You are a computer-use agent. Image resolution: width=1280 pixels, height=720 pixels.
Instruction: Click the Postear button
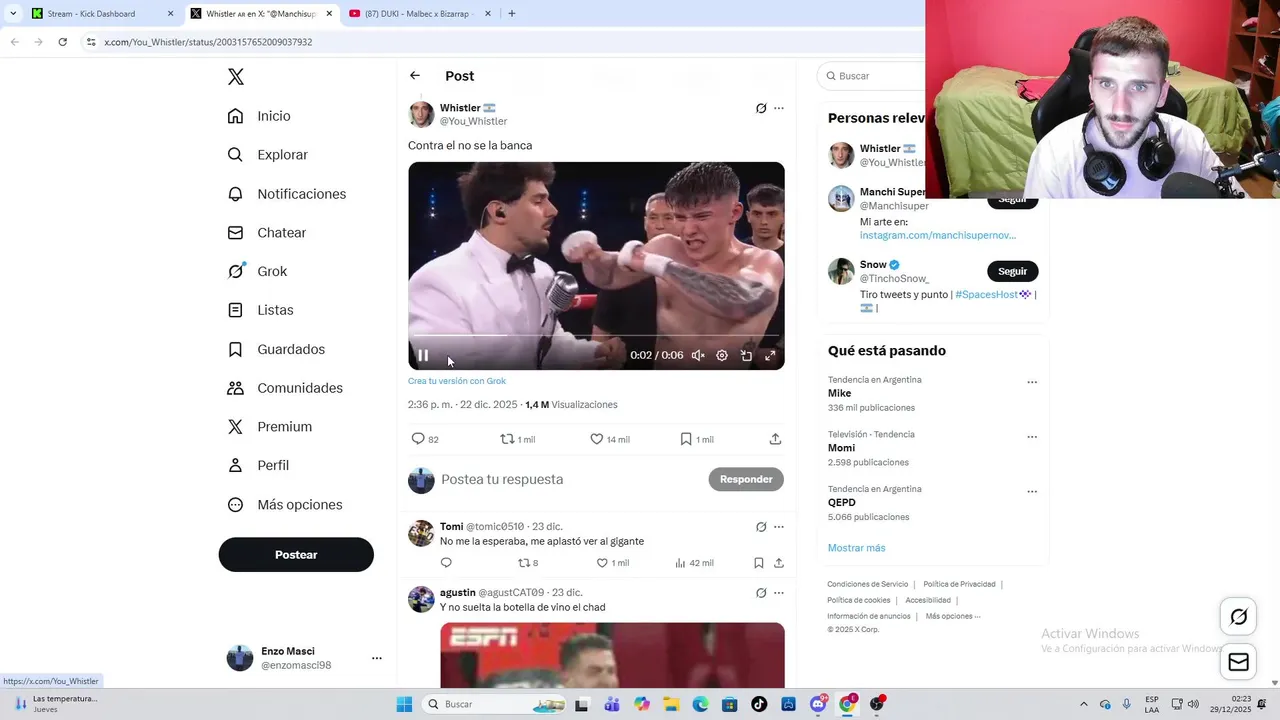click(x=296, y=555)
